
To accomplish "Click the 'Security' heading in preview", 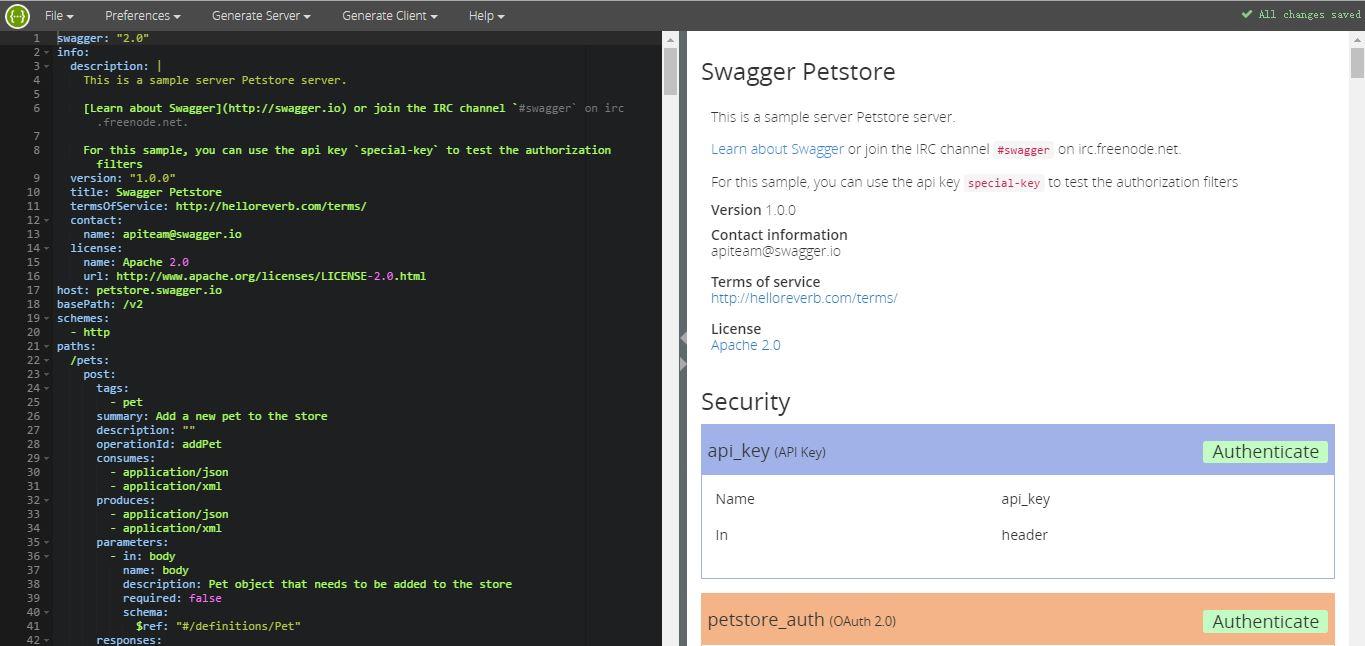I will (746, 402).
